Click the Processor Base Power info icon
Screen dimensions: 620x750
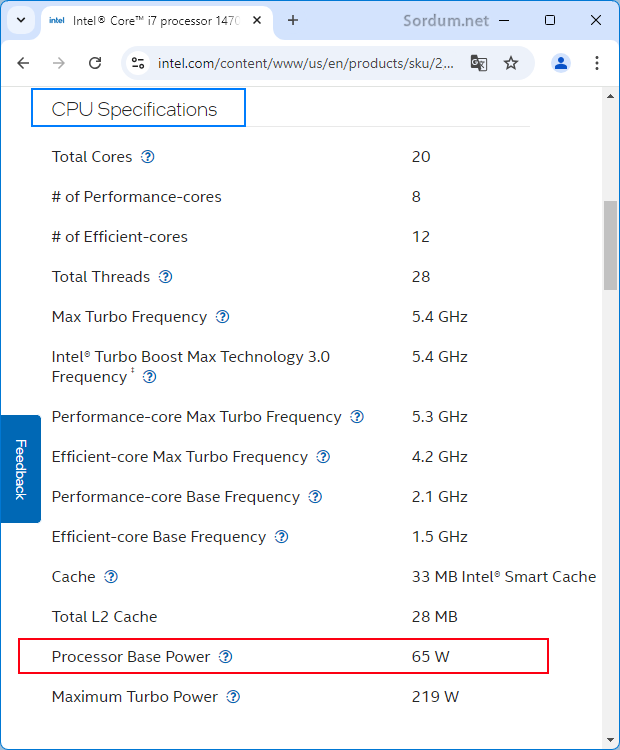point(225,657)
